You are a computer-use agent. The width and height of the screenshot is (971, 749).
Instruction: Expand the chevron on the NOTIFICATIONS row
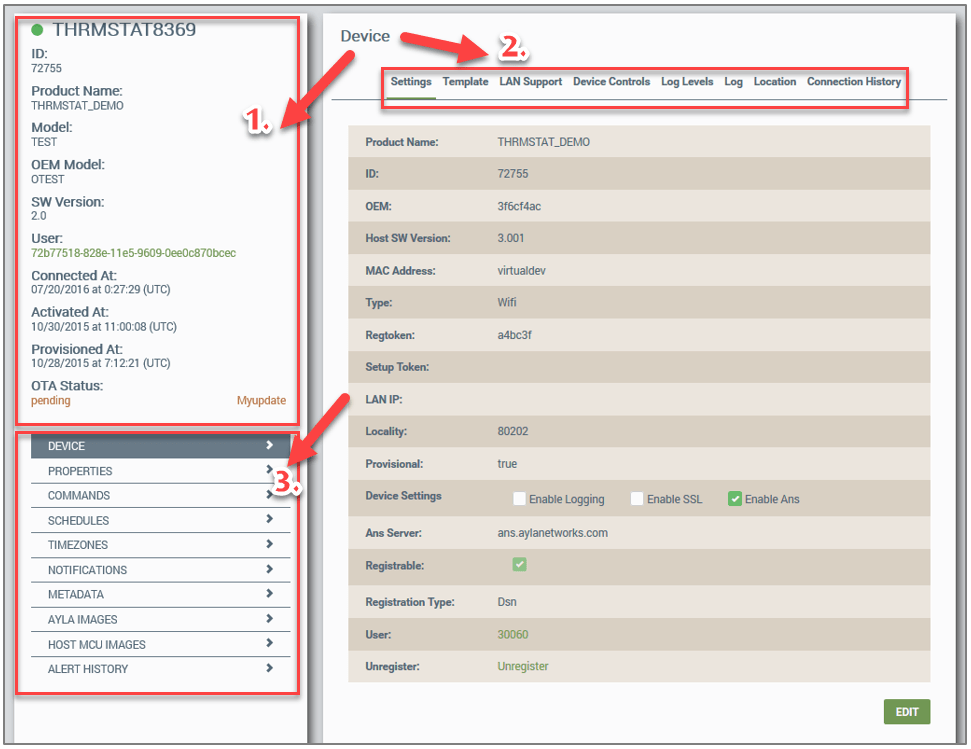point(269,568)
